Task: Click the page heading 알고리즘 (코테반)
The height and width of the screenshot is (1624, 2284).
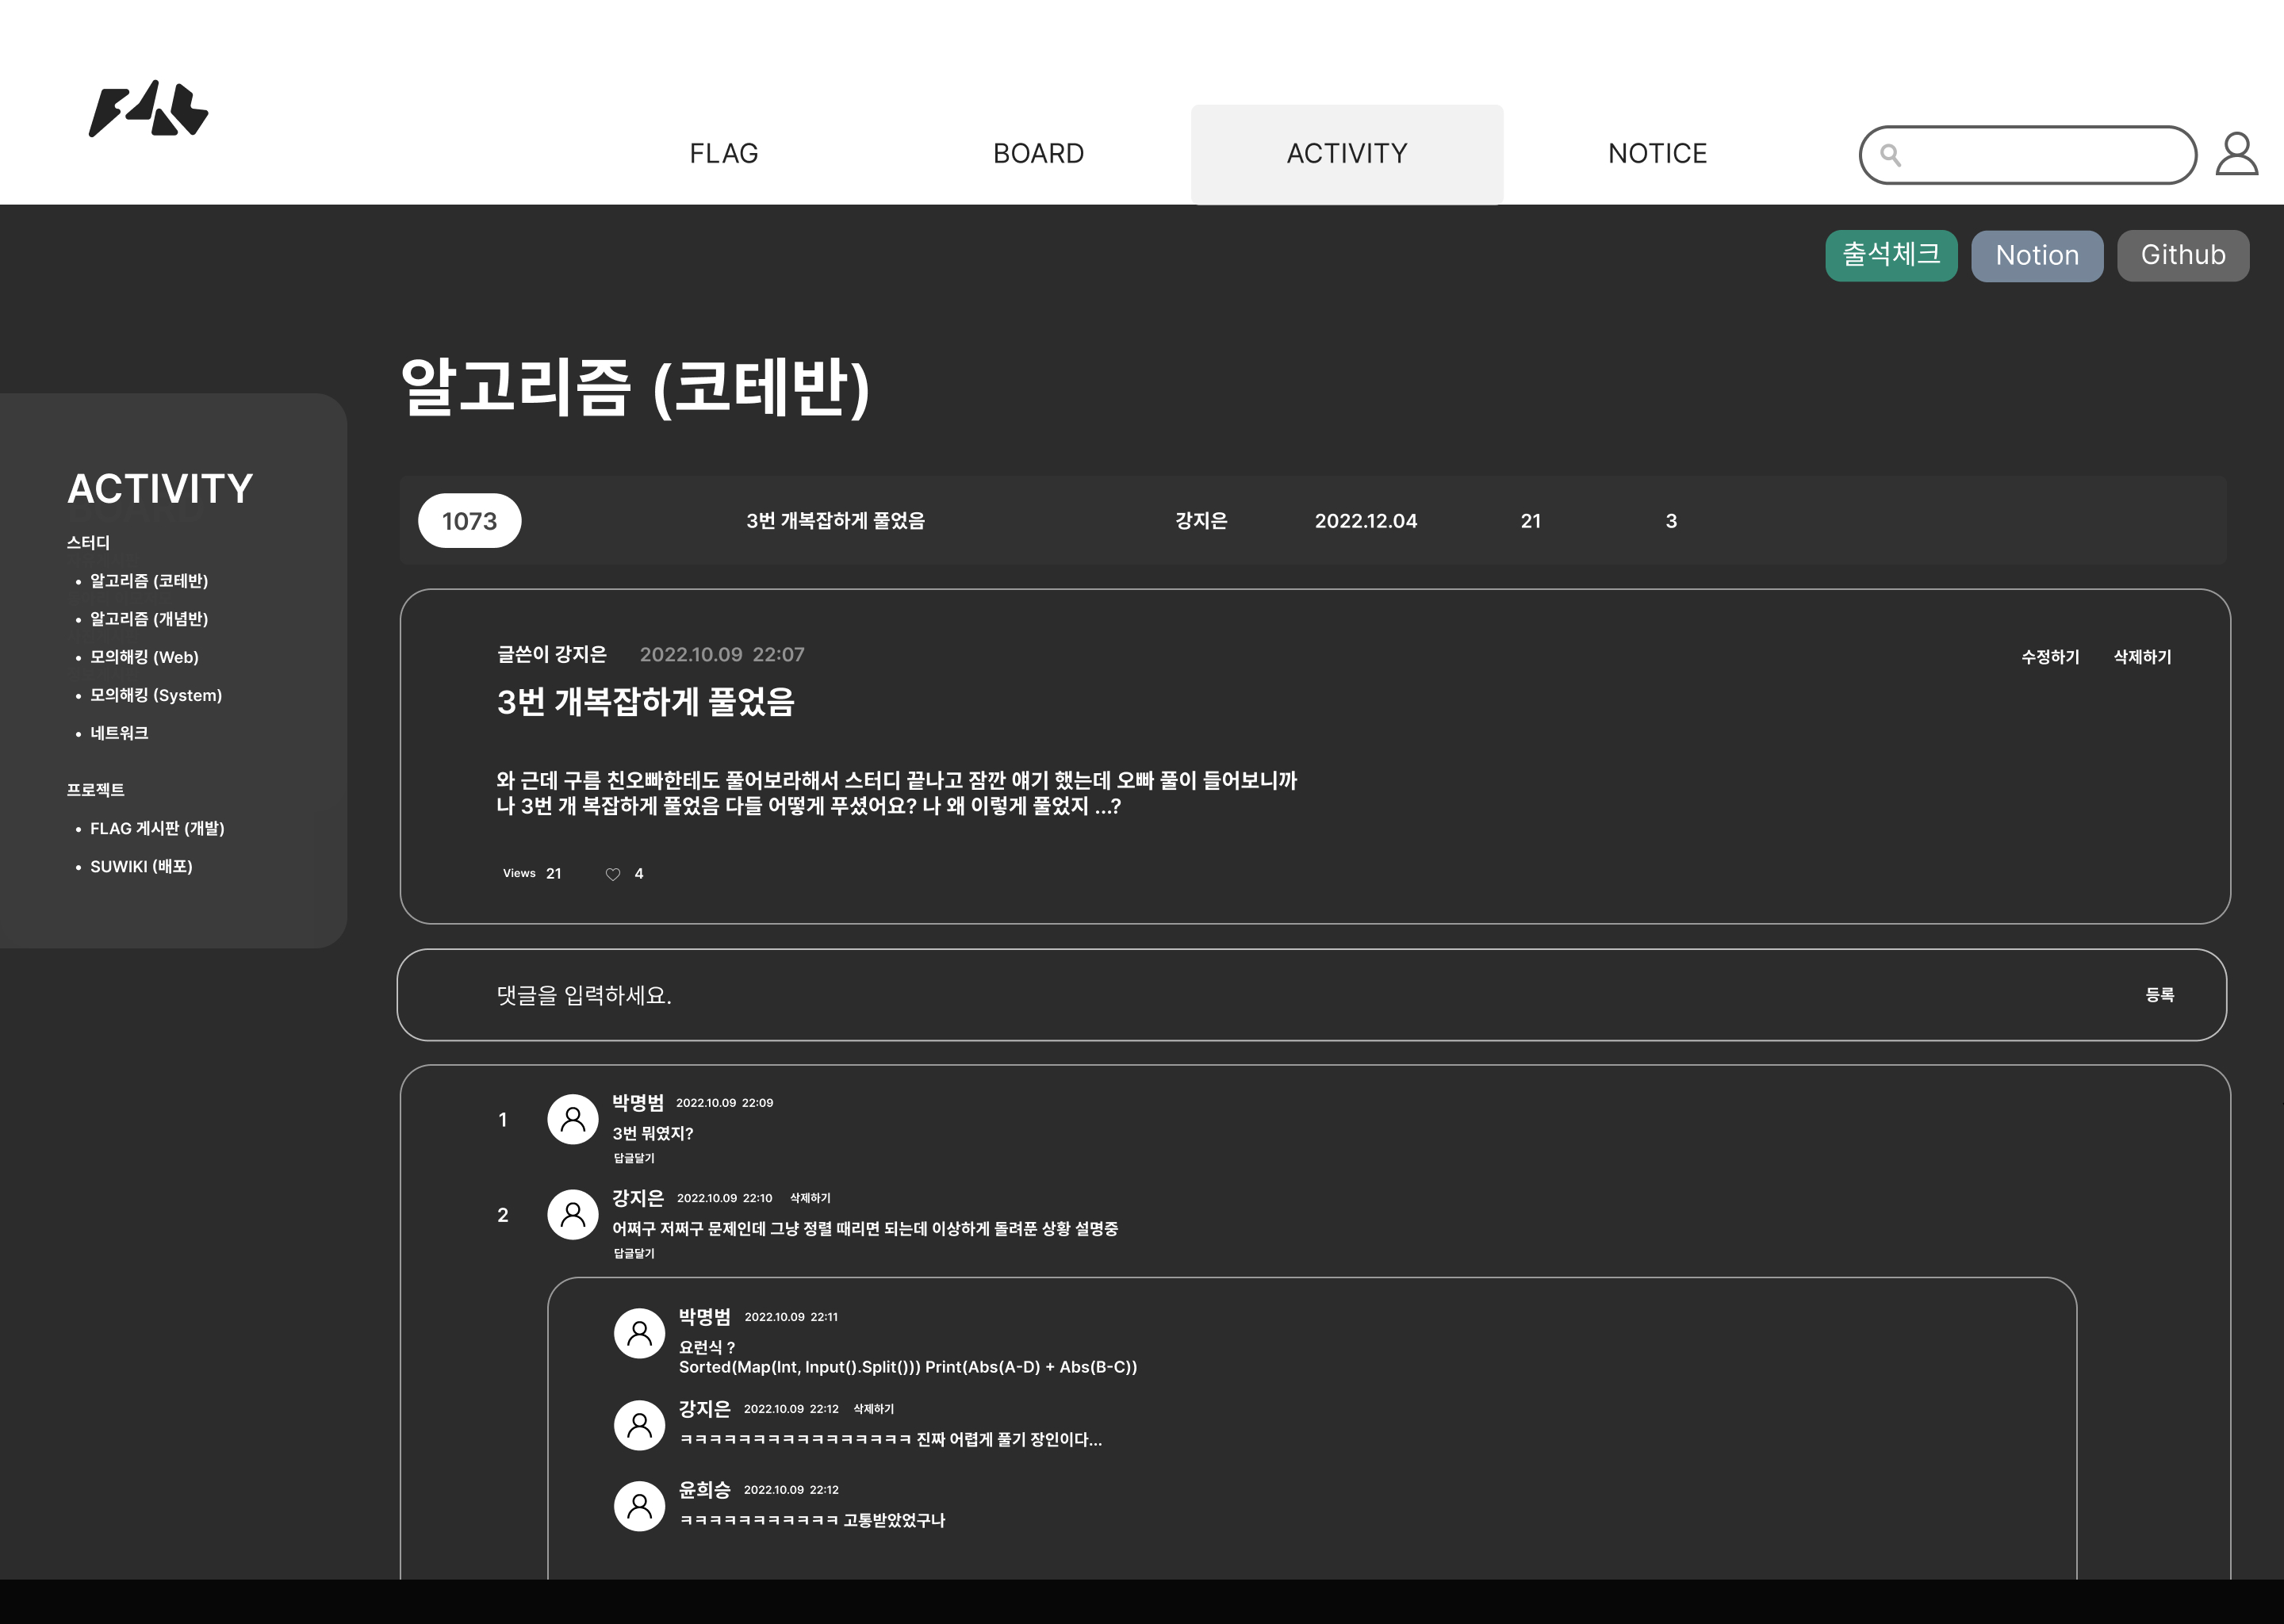Action: click(x=635, y=387)
